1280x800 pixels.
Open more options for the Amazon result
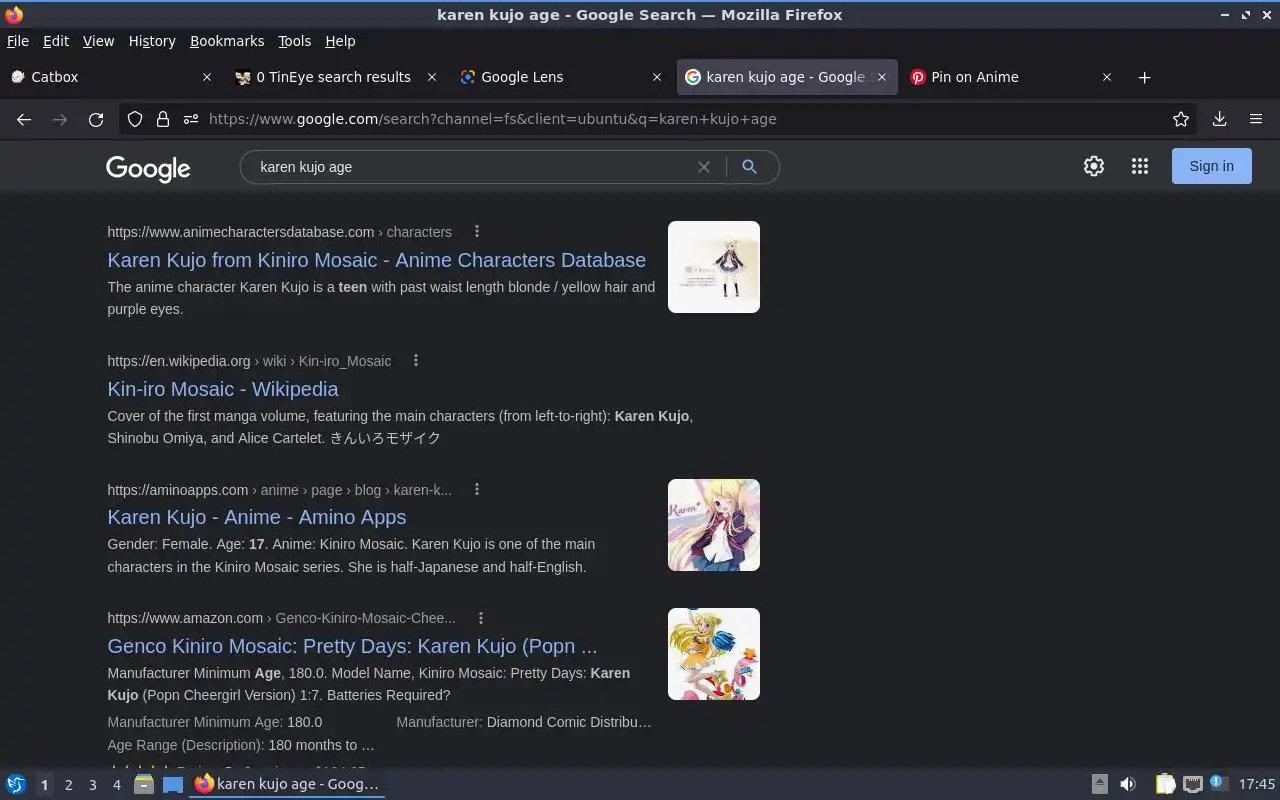pyautogui.click(x=481, y=618)
